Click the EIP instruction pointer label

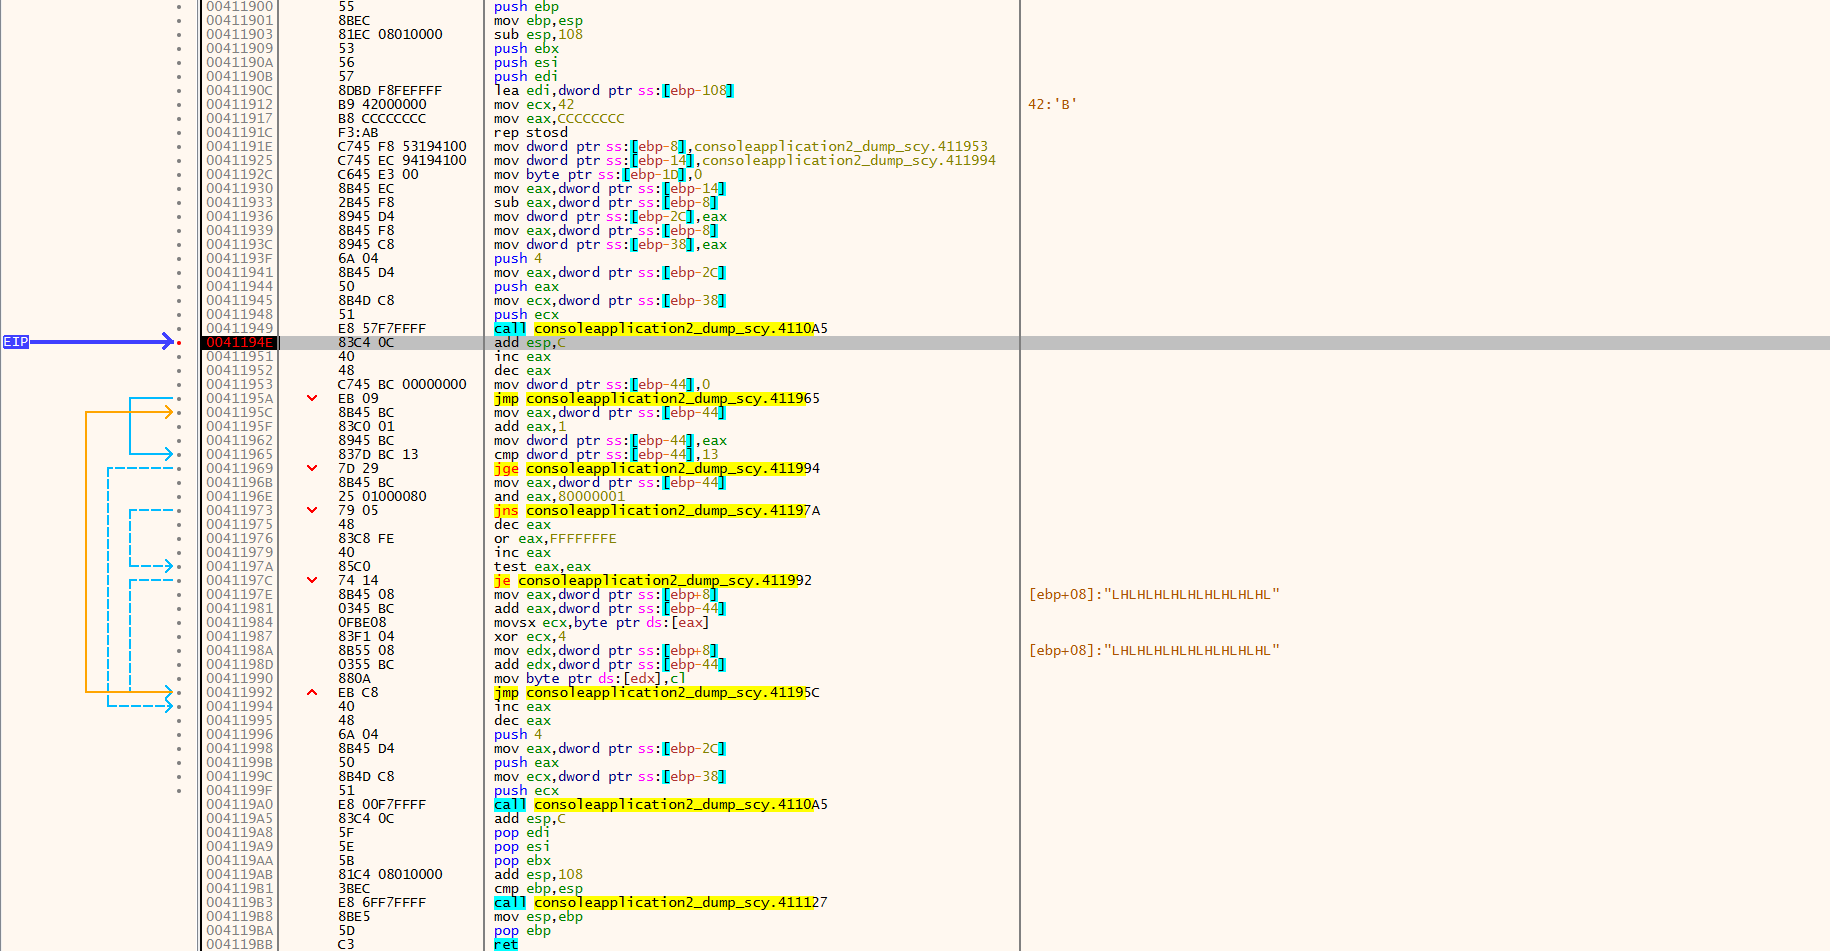pos(16,342)
